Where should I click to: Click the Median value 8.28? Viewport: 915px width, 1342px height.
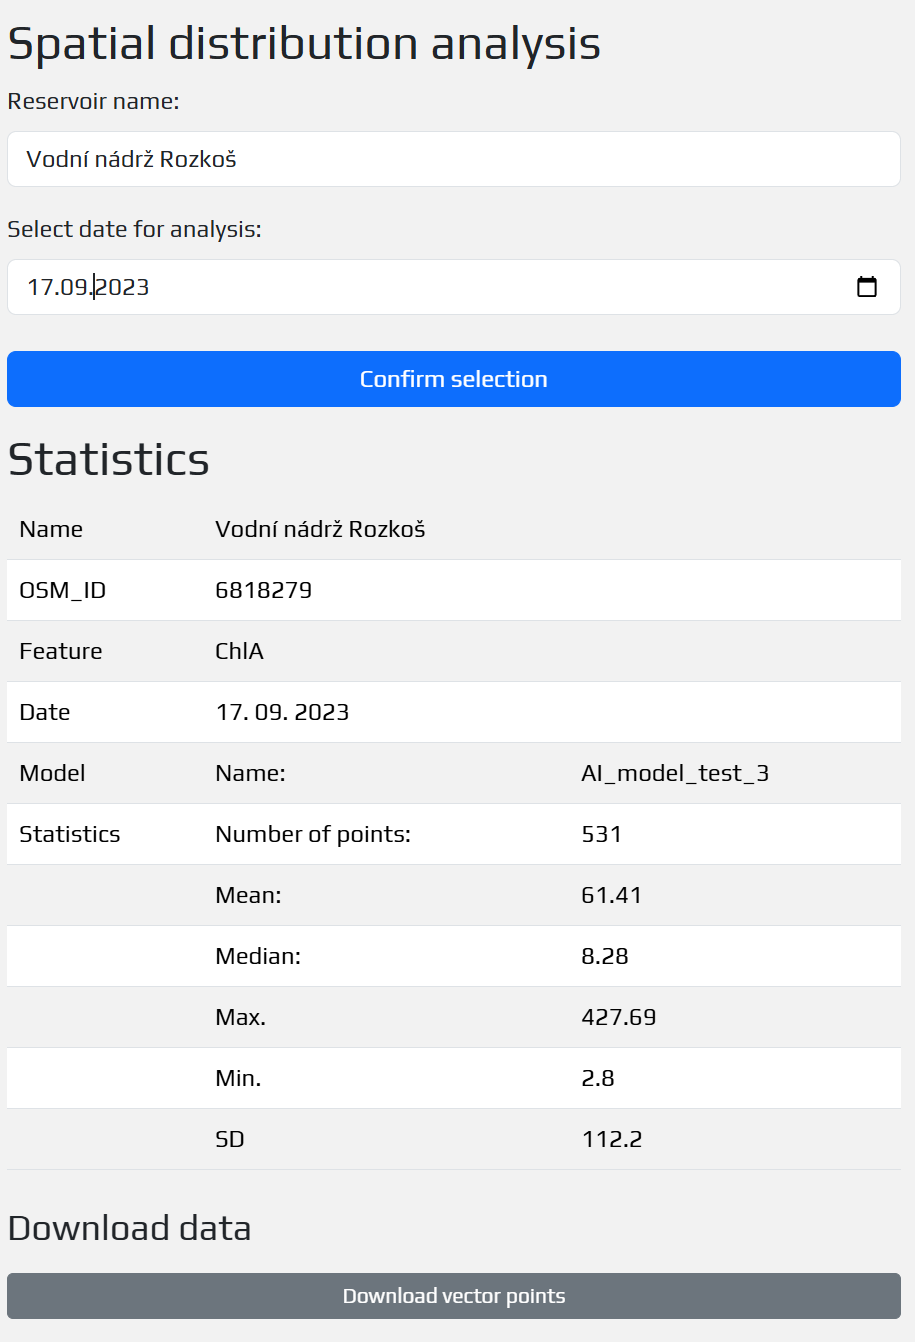[x=605, y=956]
